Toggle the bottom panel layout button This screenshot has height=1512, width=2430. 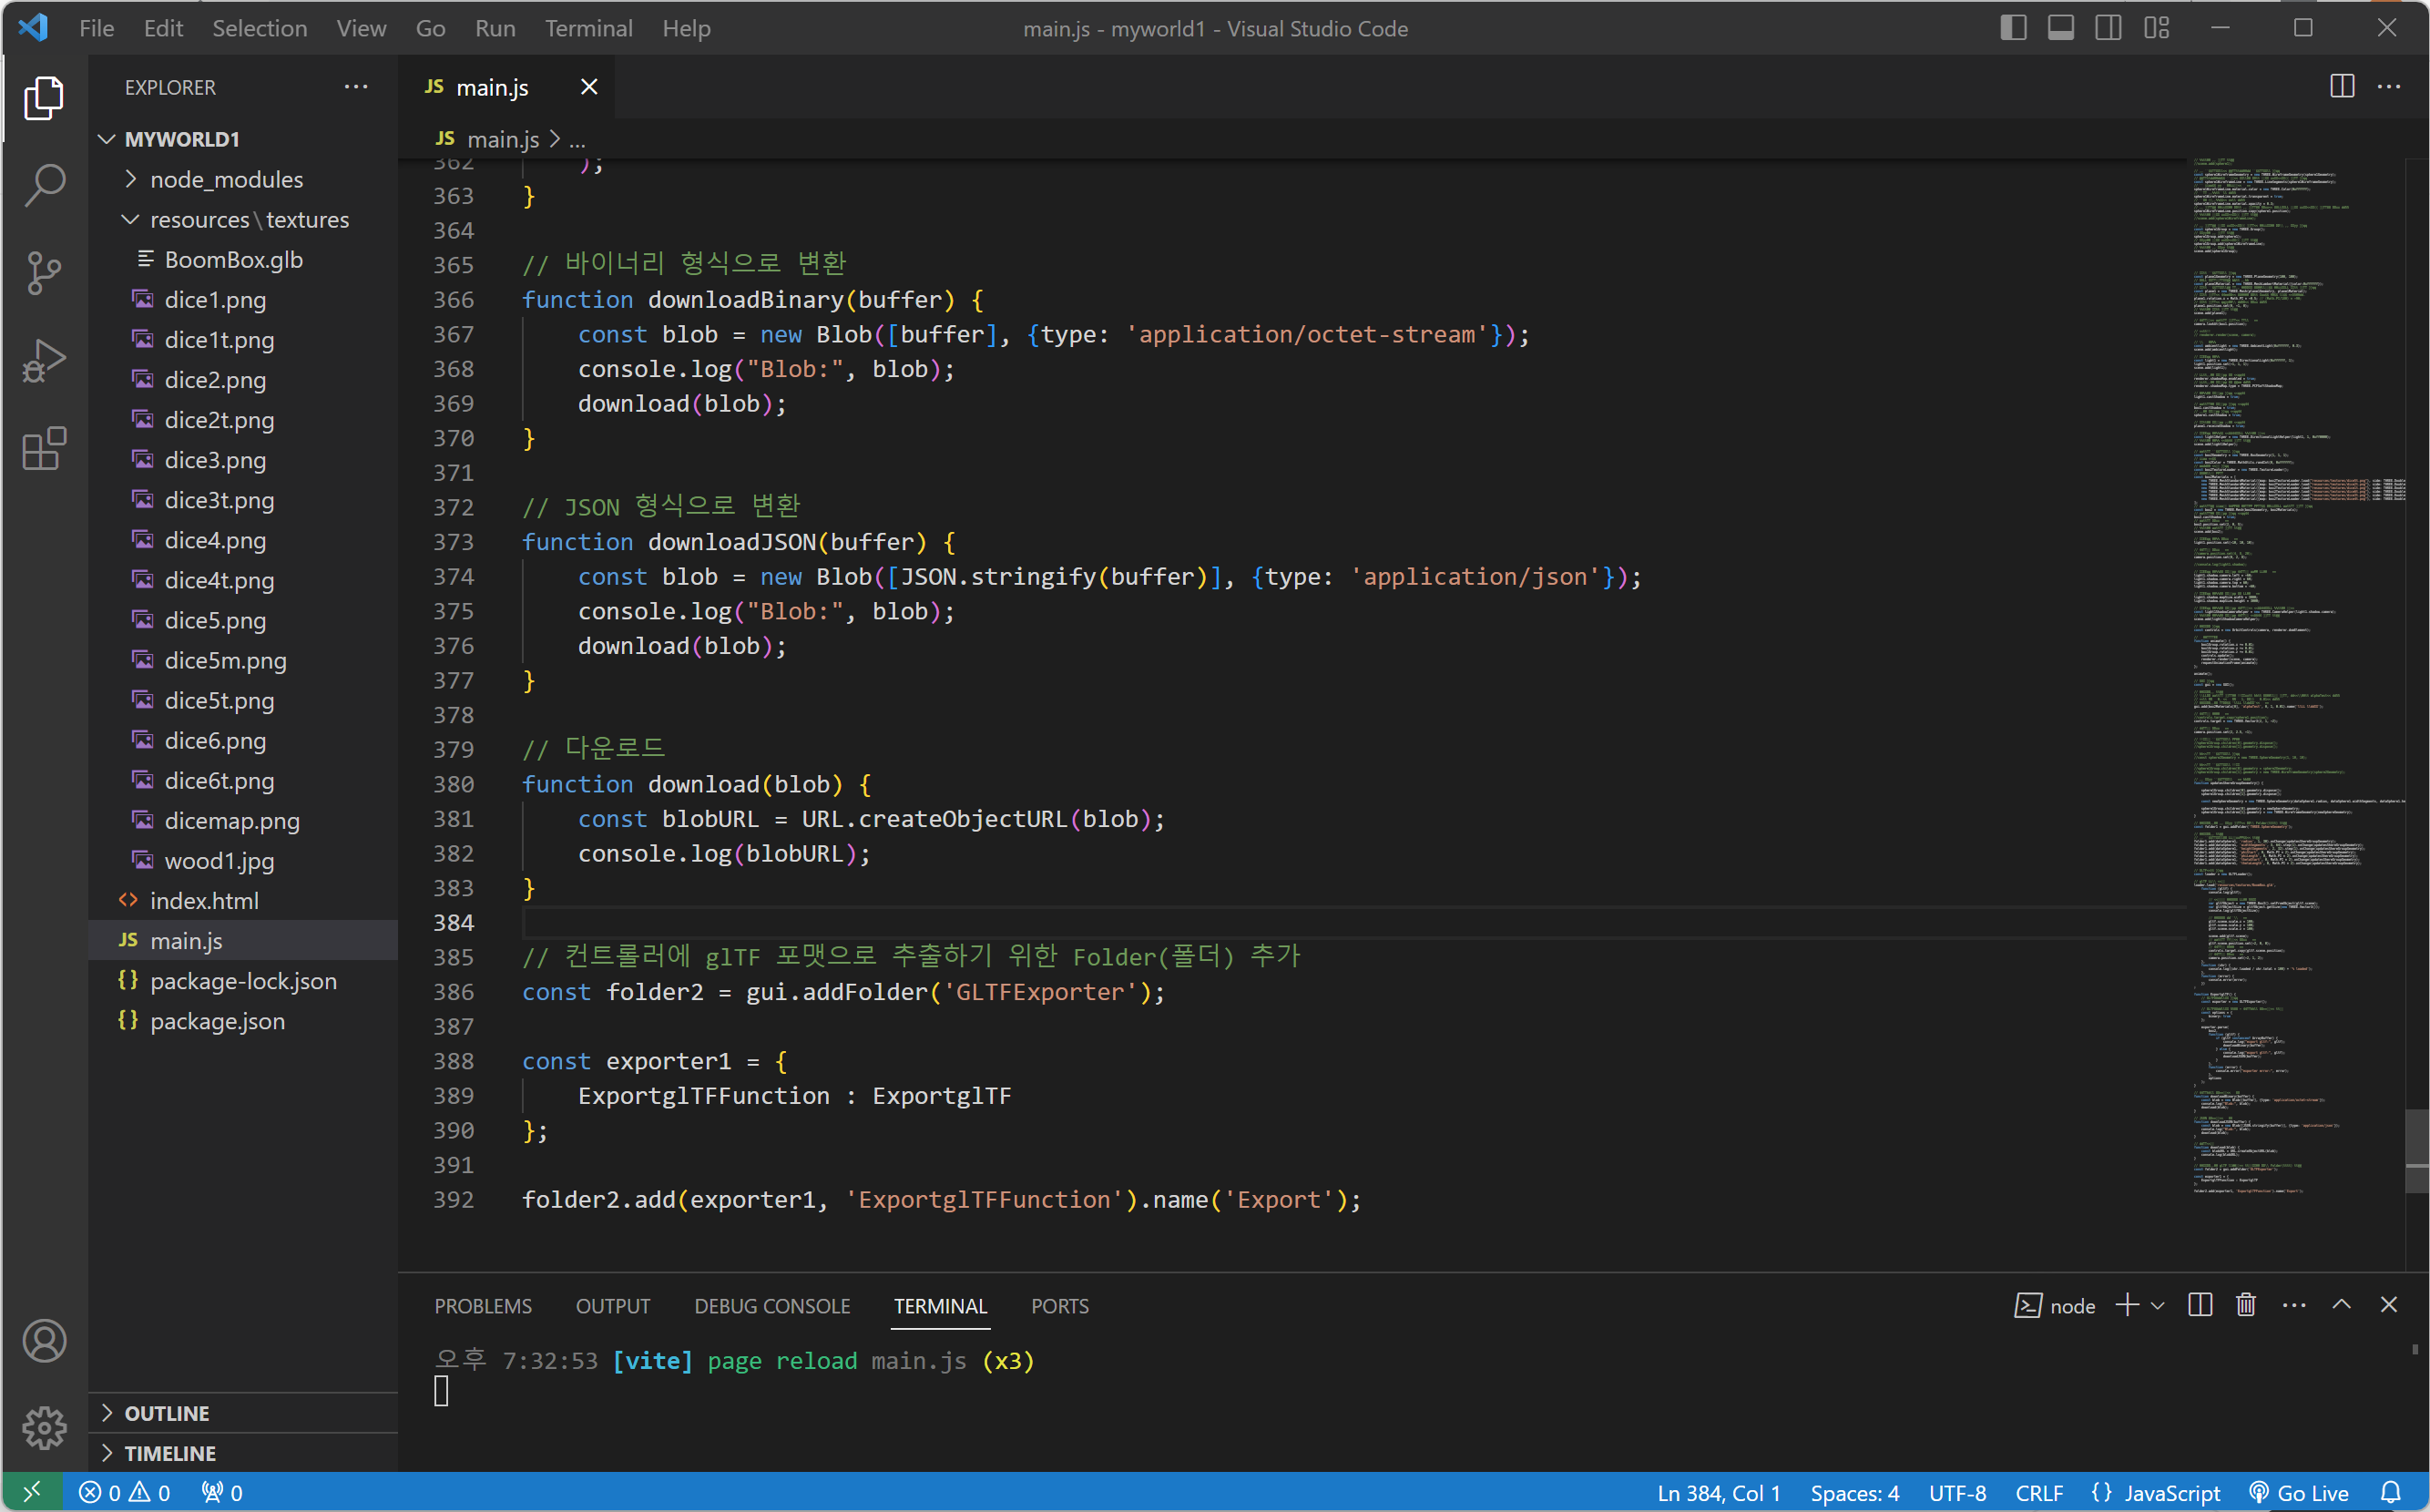tap(2061, 28)
